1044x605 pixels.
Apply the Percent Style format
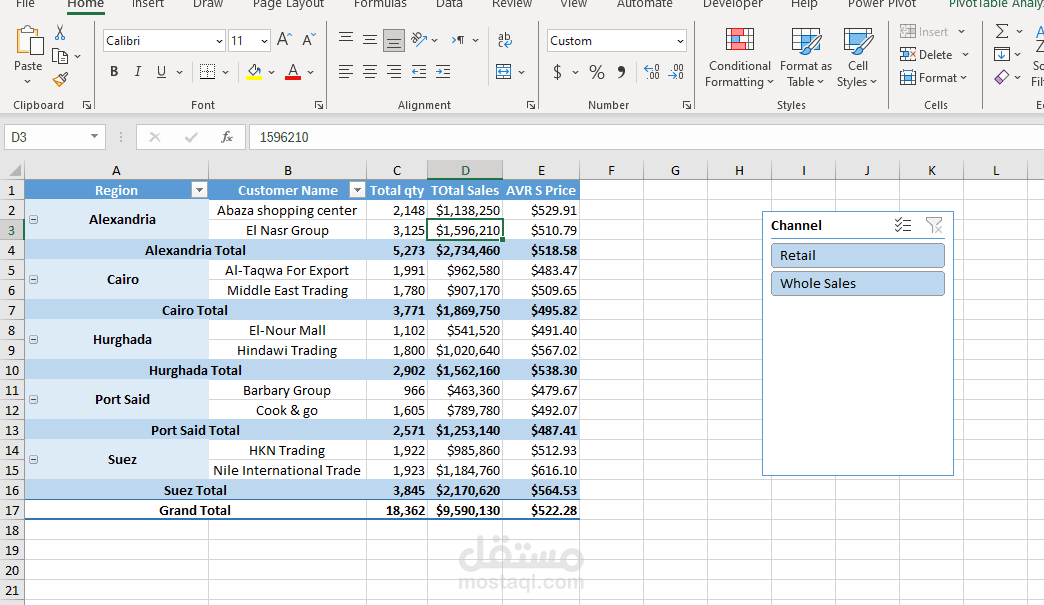pos(597,72)
